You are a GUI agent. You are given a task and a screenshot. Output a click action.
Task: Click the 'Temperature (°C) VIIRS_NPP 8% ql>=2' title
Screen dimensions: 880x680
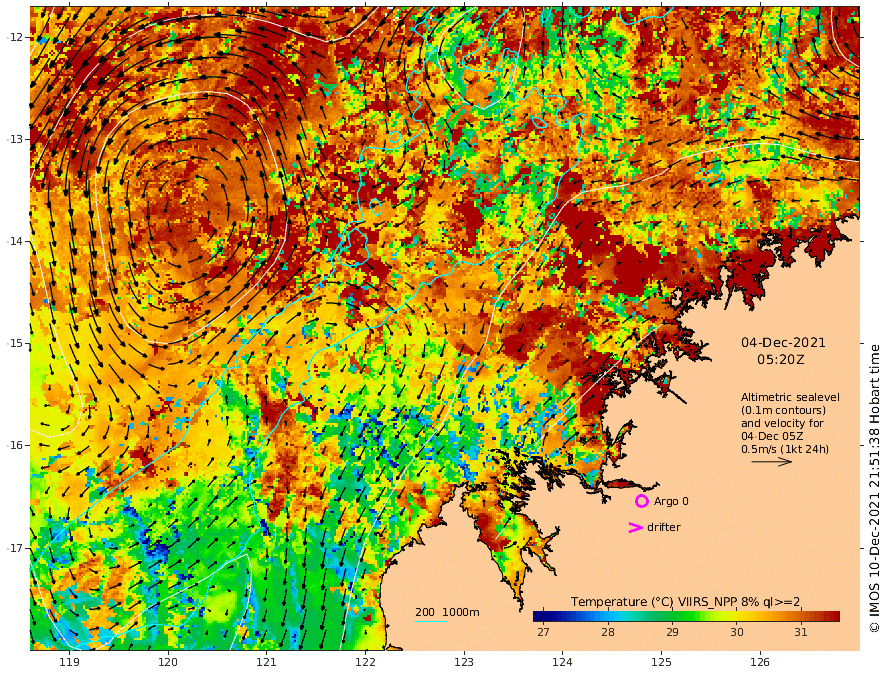point(685,602)
